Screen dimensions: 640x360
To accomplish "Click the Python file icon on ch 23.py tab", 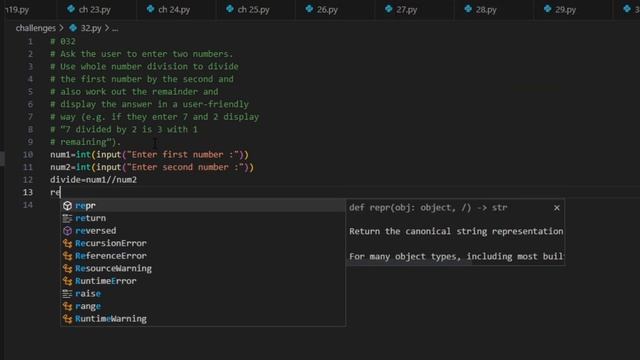I will pos(71,9).
